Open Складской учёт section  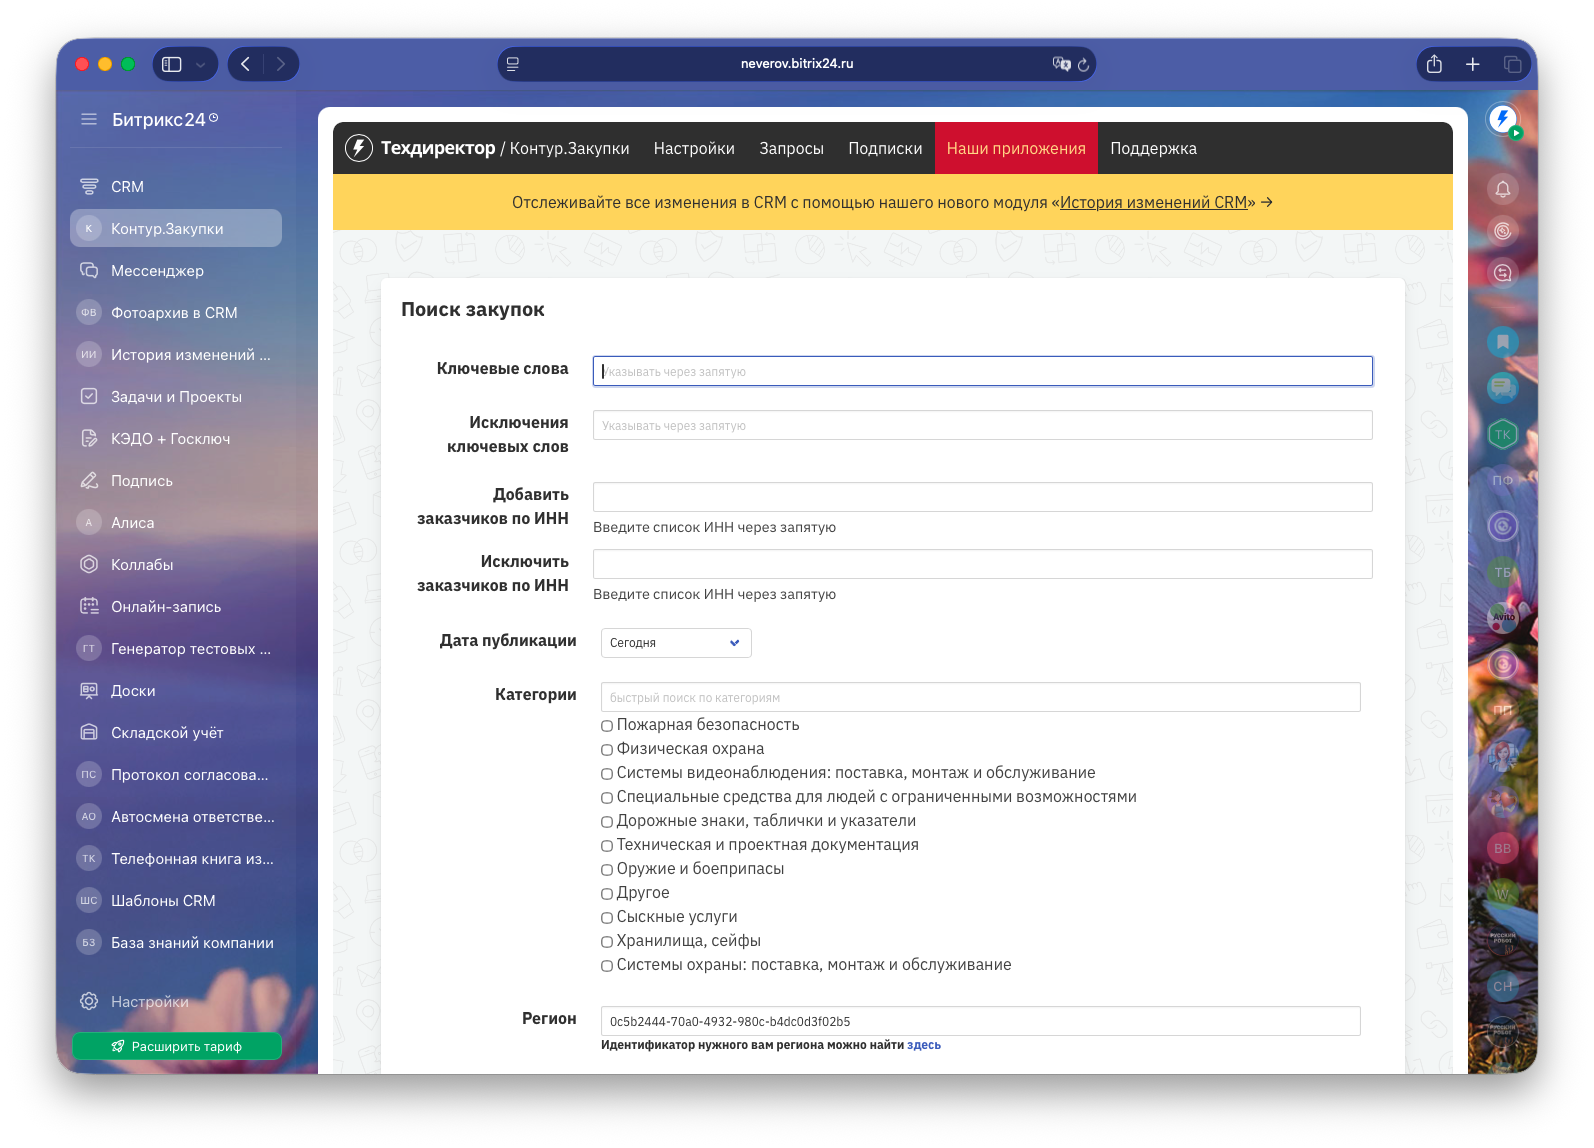click(176, 733)
